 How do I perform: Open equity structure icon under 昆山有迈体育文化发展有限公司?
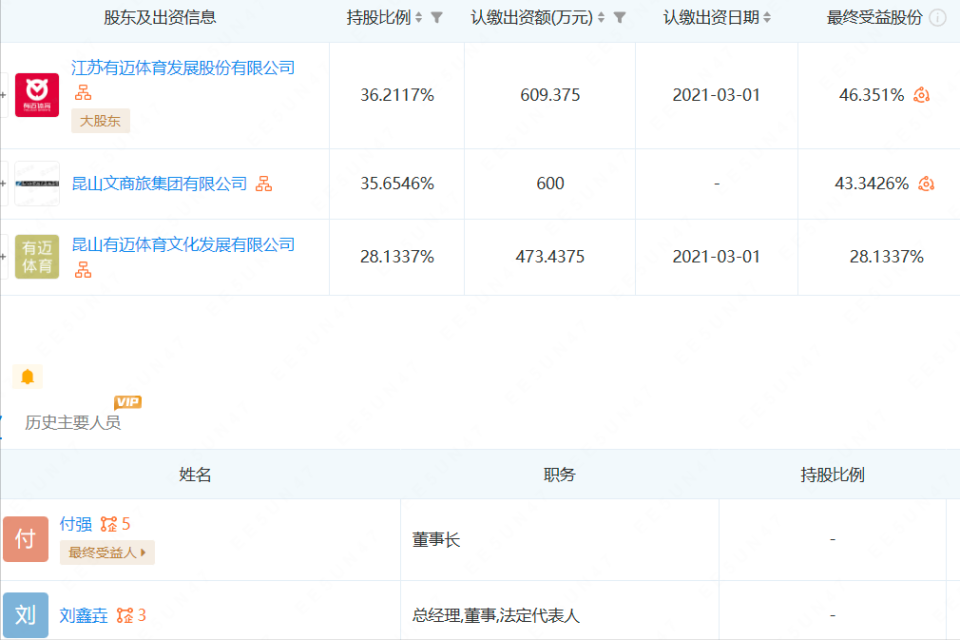point(83,269)
